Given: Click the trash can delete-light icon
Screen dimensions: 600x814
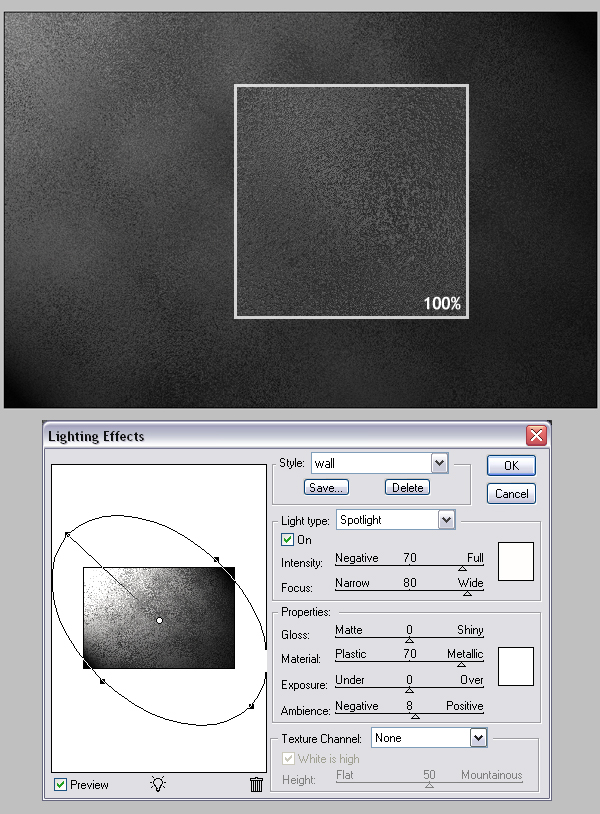Looking at the screenshot, I should [x=256, y=784].
